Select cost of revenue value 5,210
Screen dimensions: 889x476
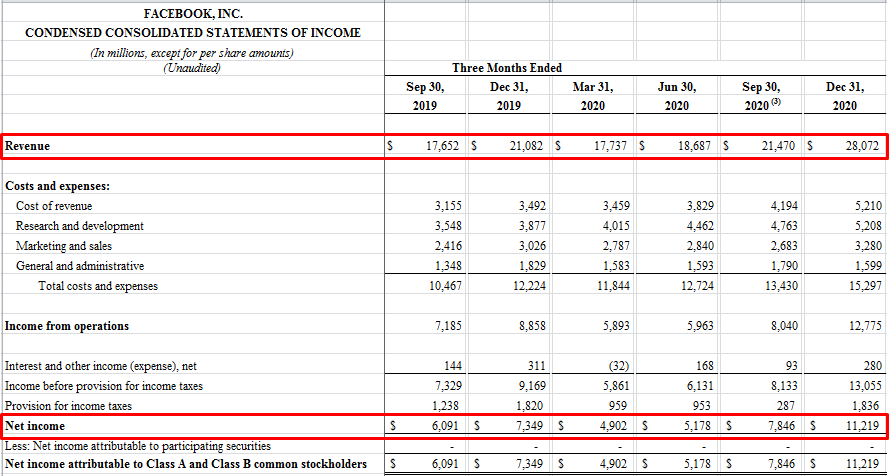(868, 206)
